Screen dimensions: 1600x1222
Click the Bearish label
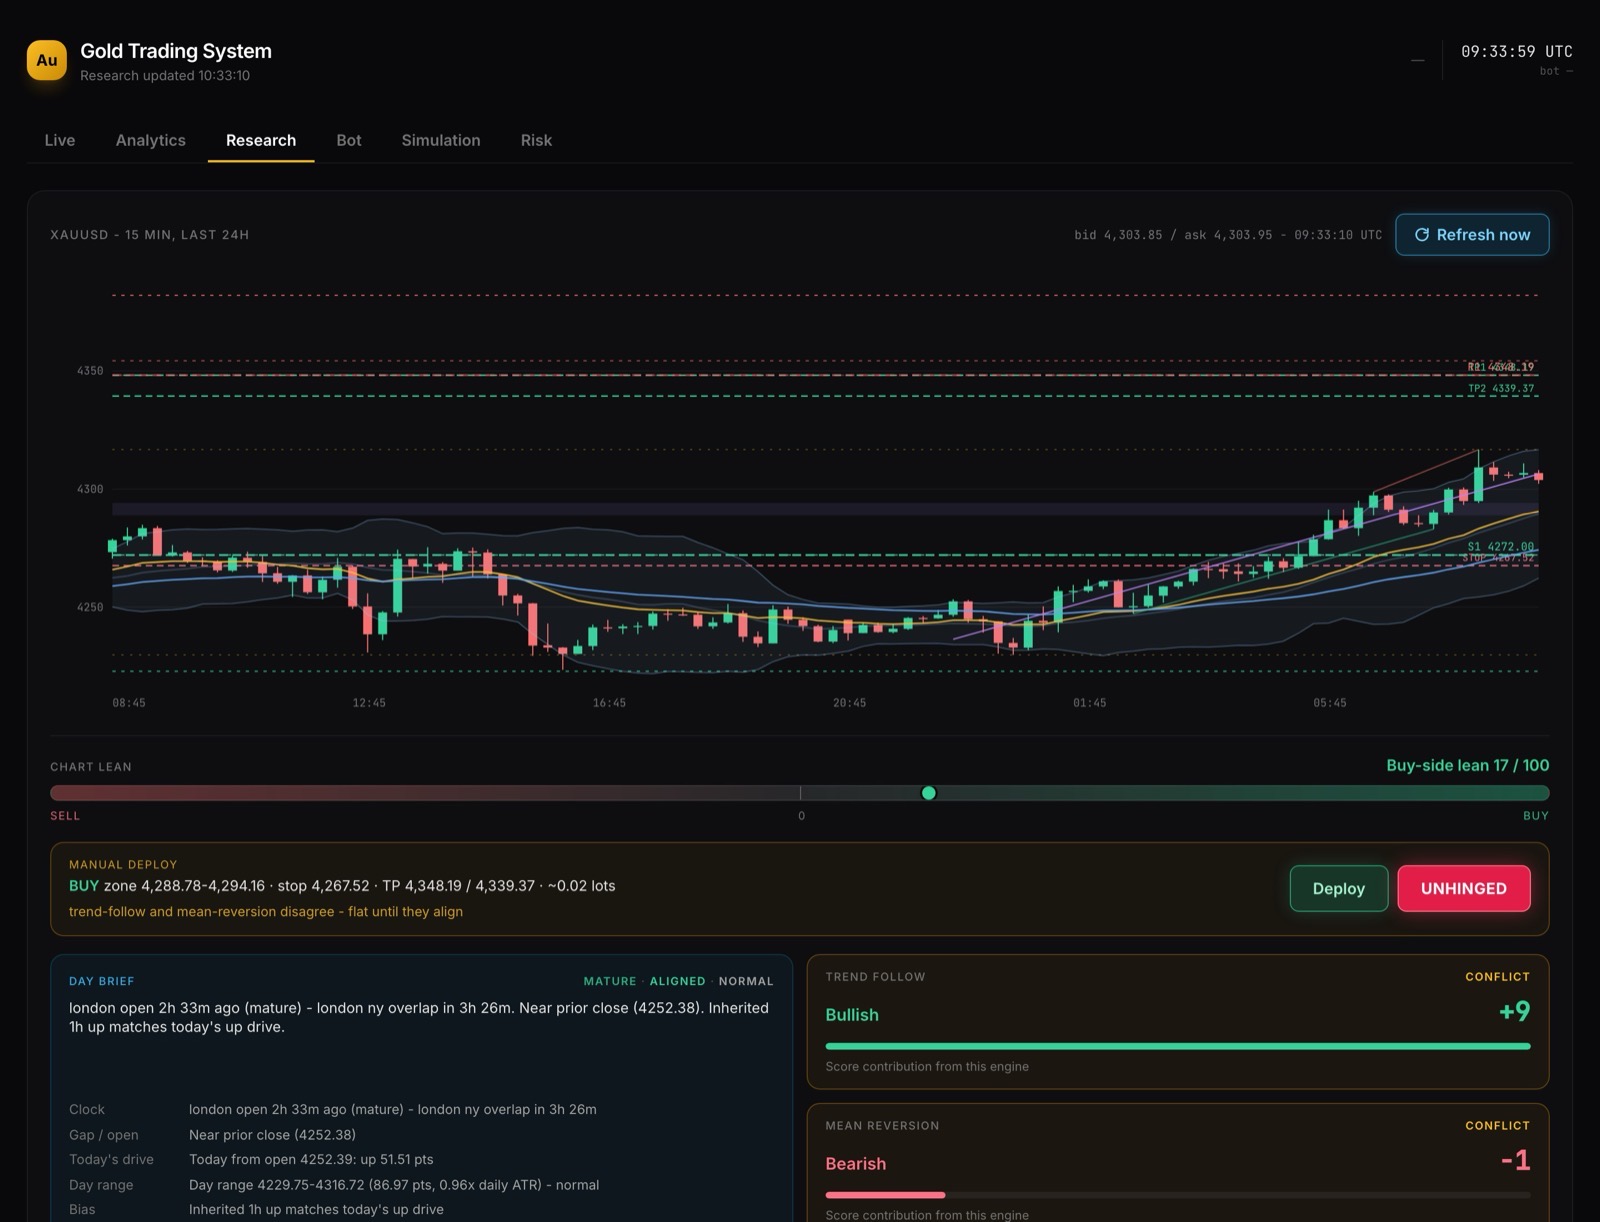(856, 1164)
